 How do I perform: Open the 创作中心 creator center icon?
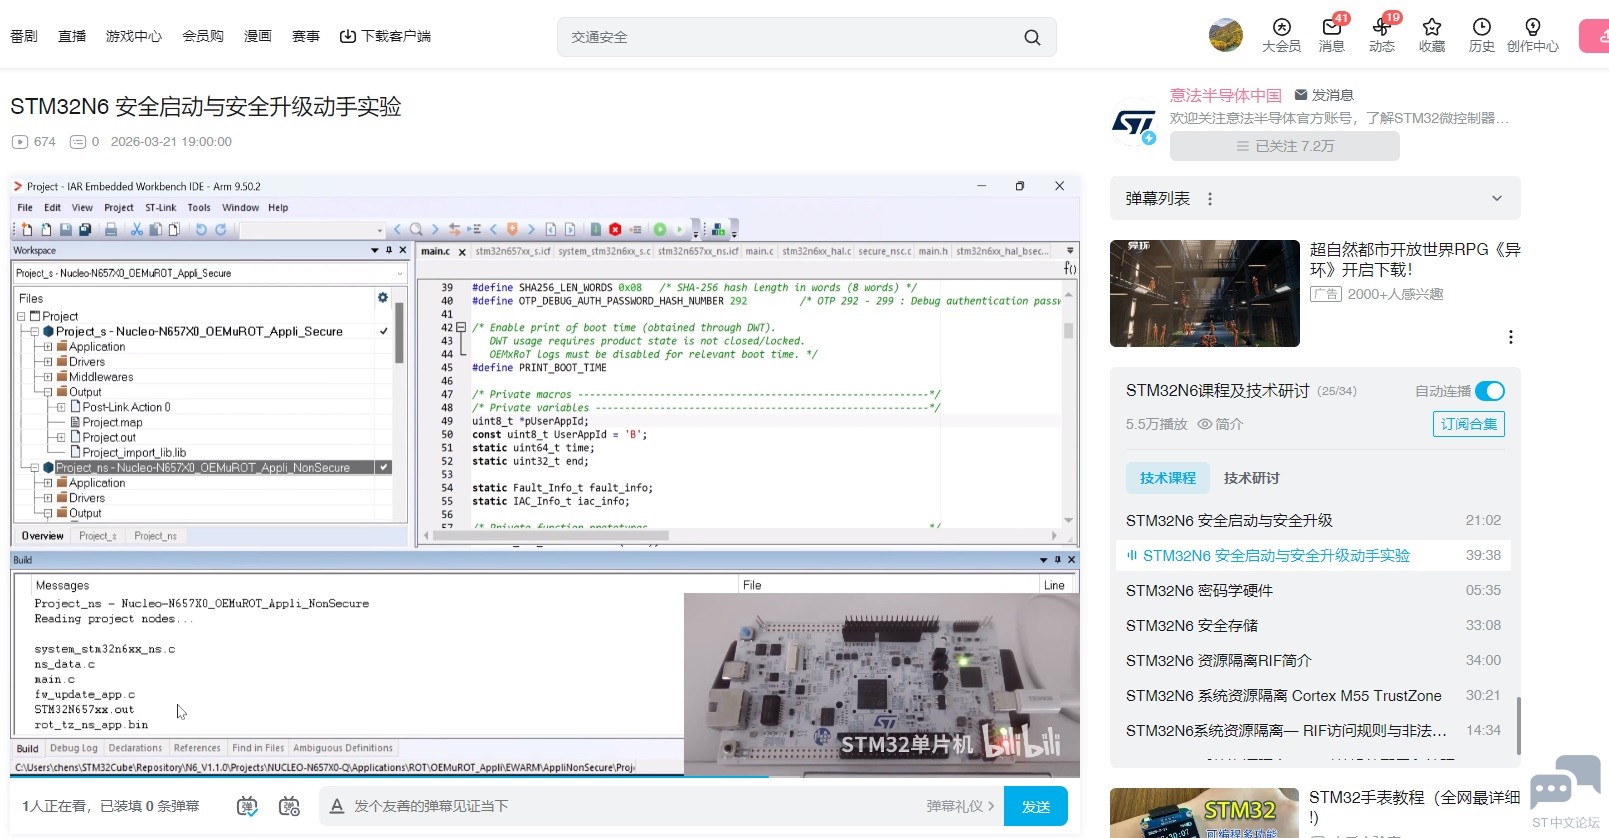point(1533,35)
